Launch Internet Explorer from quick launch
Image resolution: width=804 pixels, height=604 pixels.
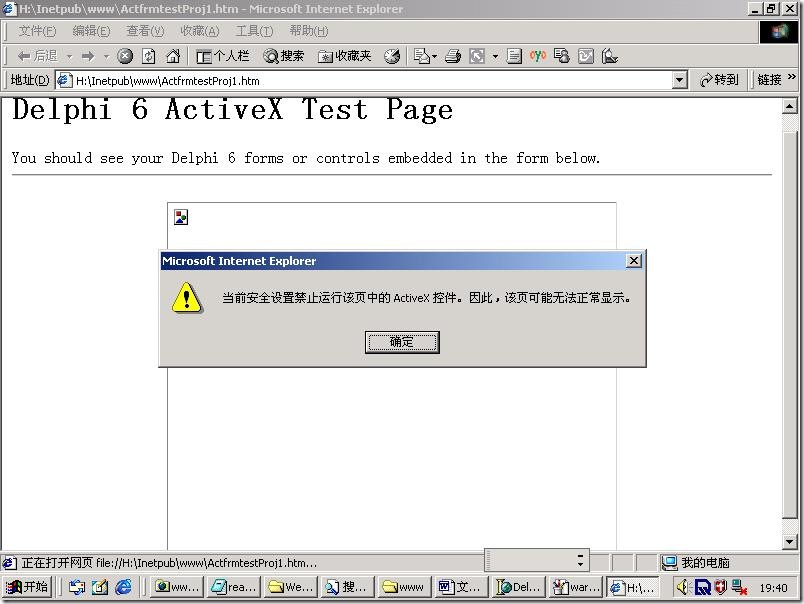click(124, 587)
